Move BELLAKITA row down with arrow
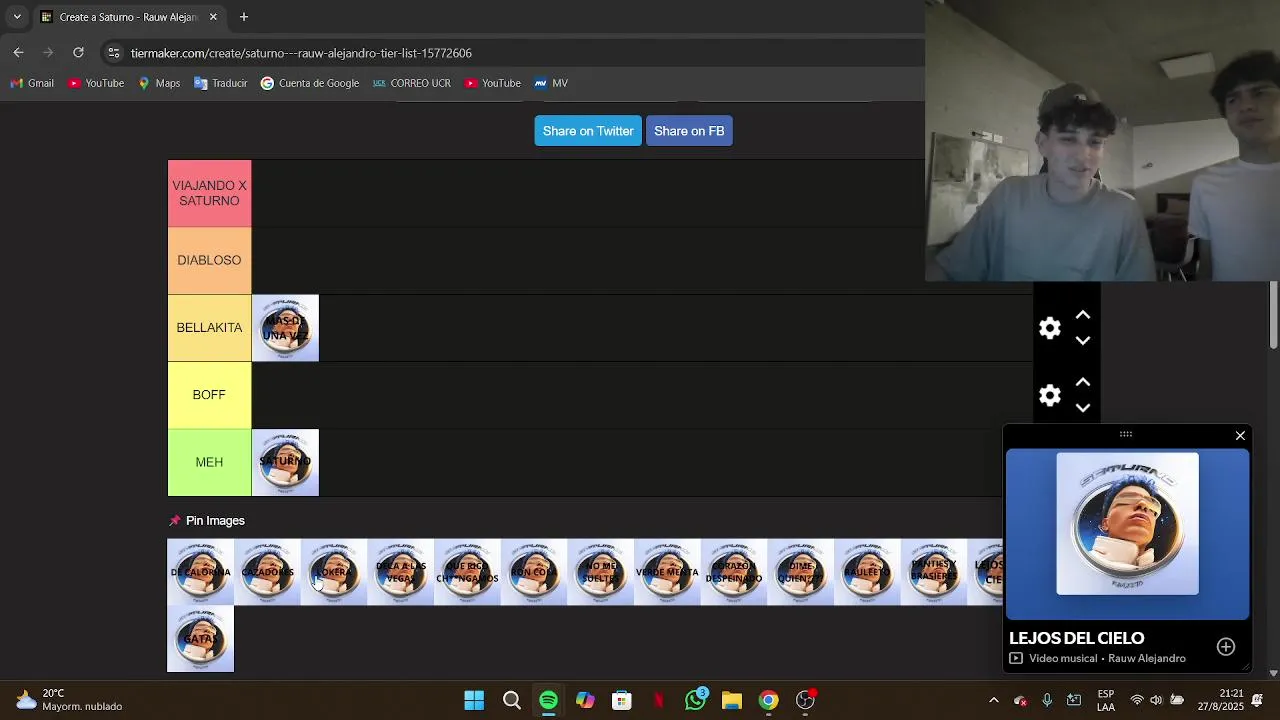Screen dimensions: 1280x720 (x=1082, y=341)
